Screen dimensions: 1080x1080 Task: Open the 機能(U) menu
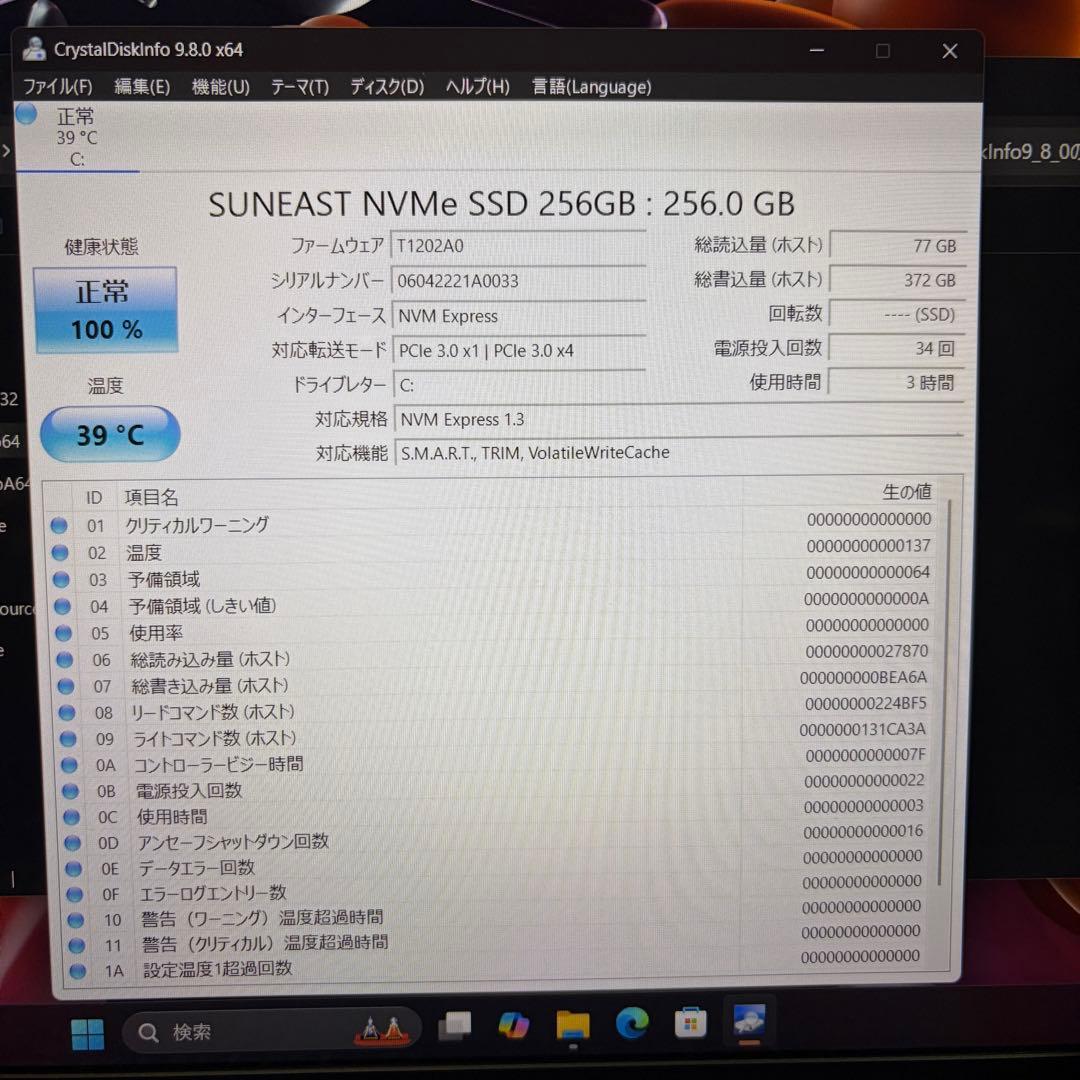219,87
